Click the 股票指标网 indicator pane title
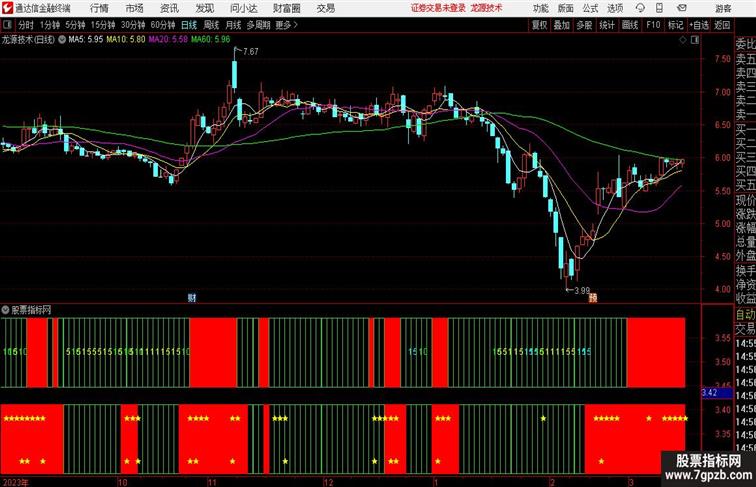The width and height of the screenshot is (756, 487). 31,310
